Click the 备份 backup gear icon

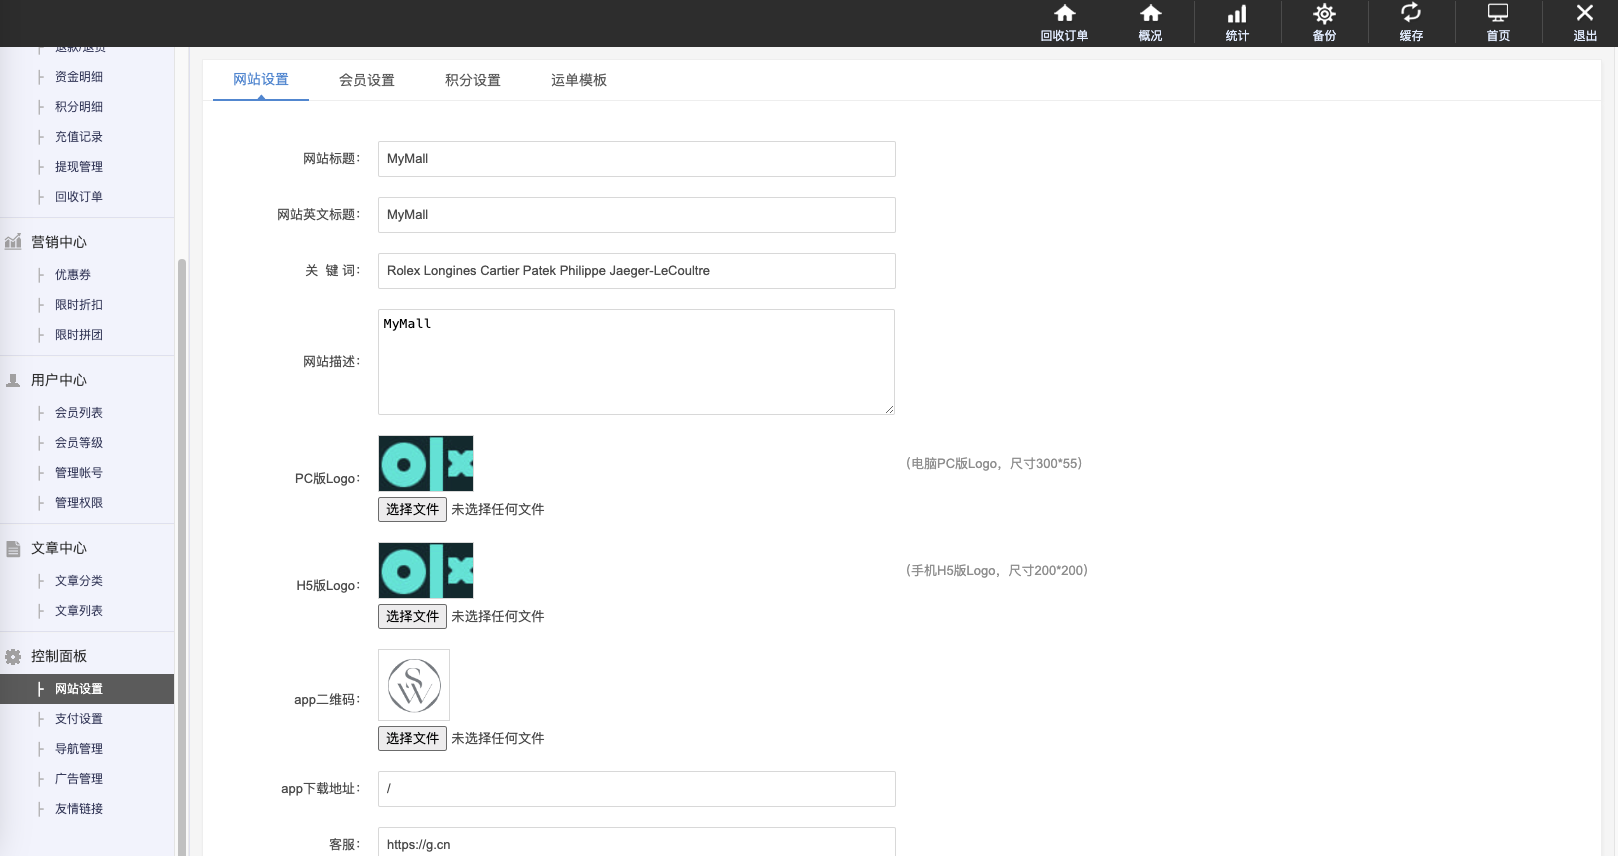1324,14
